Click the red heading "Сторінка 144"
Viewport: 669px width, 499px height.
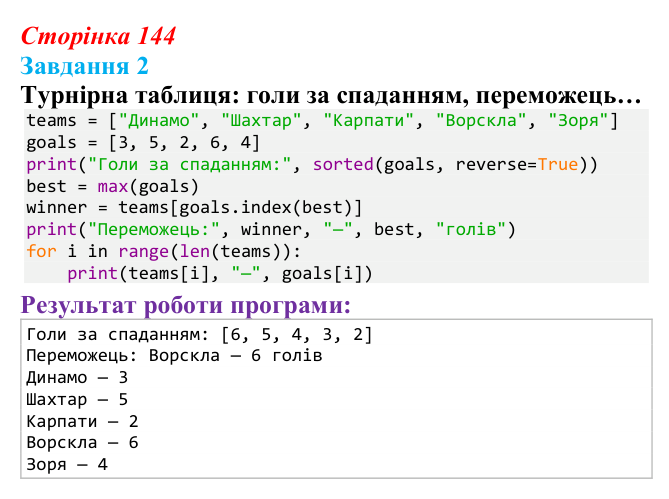(x=98, y=36)
